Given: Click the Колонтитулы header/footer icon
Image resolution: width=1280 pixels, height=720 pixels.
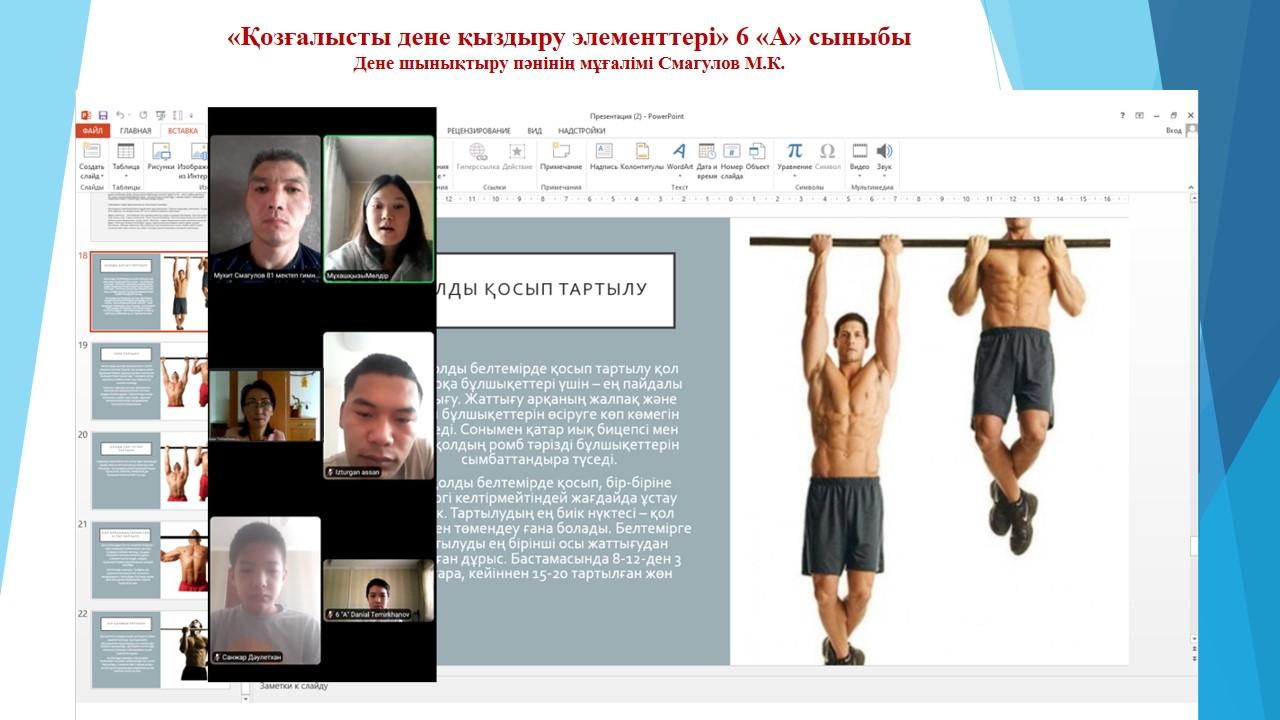Looking at the screenshot, I should (642, 152).
